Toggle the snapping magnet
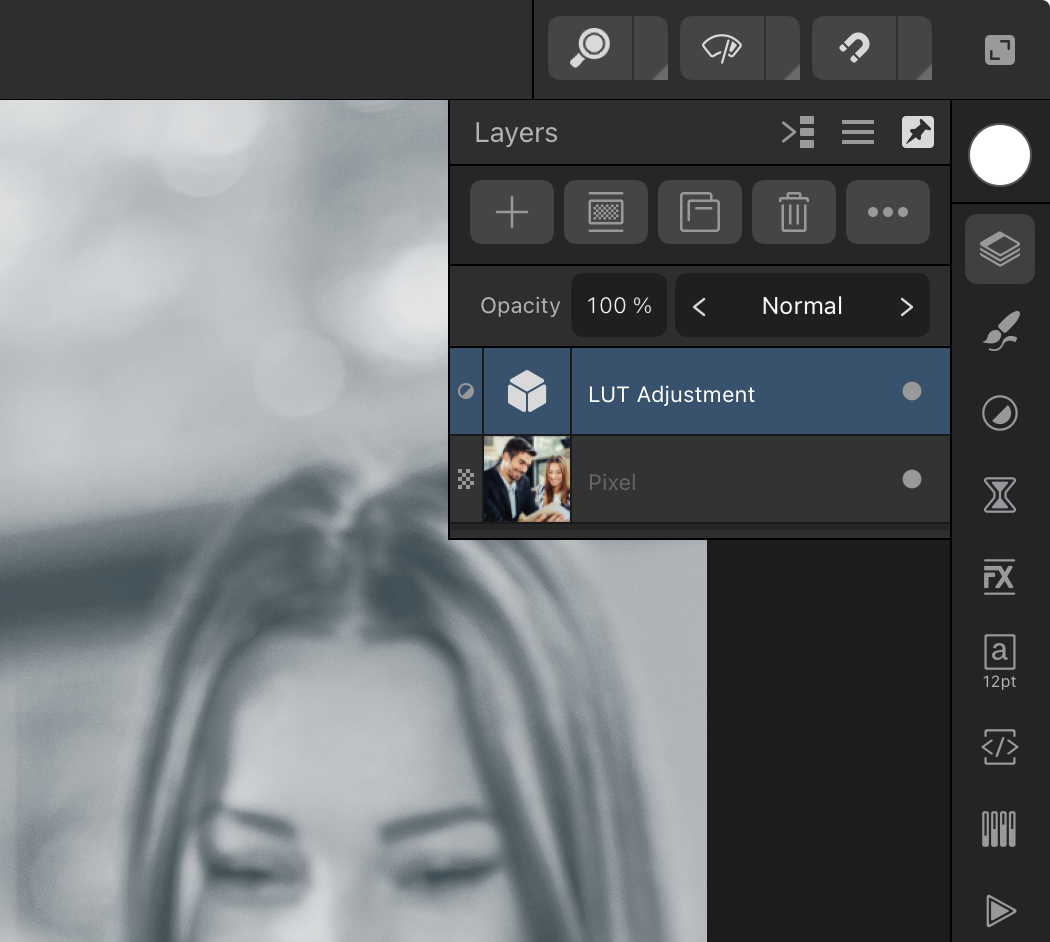Image resolution: width=1050 pixels, height=942 pixels. click(854, 48)
